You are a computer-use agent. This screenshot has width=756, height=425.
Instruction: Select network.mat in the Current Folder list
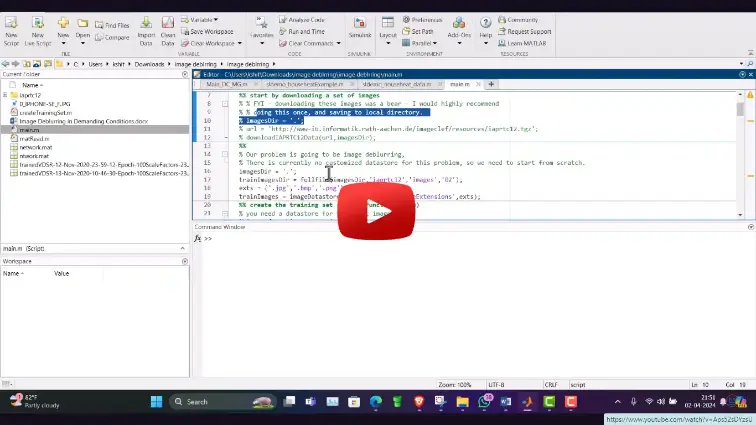pyautogui.click(x=34, y=147)
